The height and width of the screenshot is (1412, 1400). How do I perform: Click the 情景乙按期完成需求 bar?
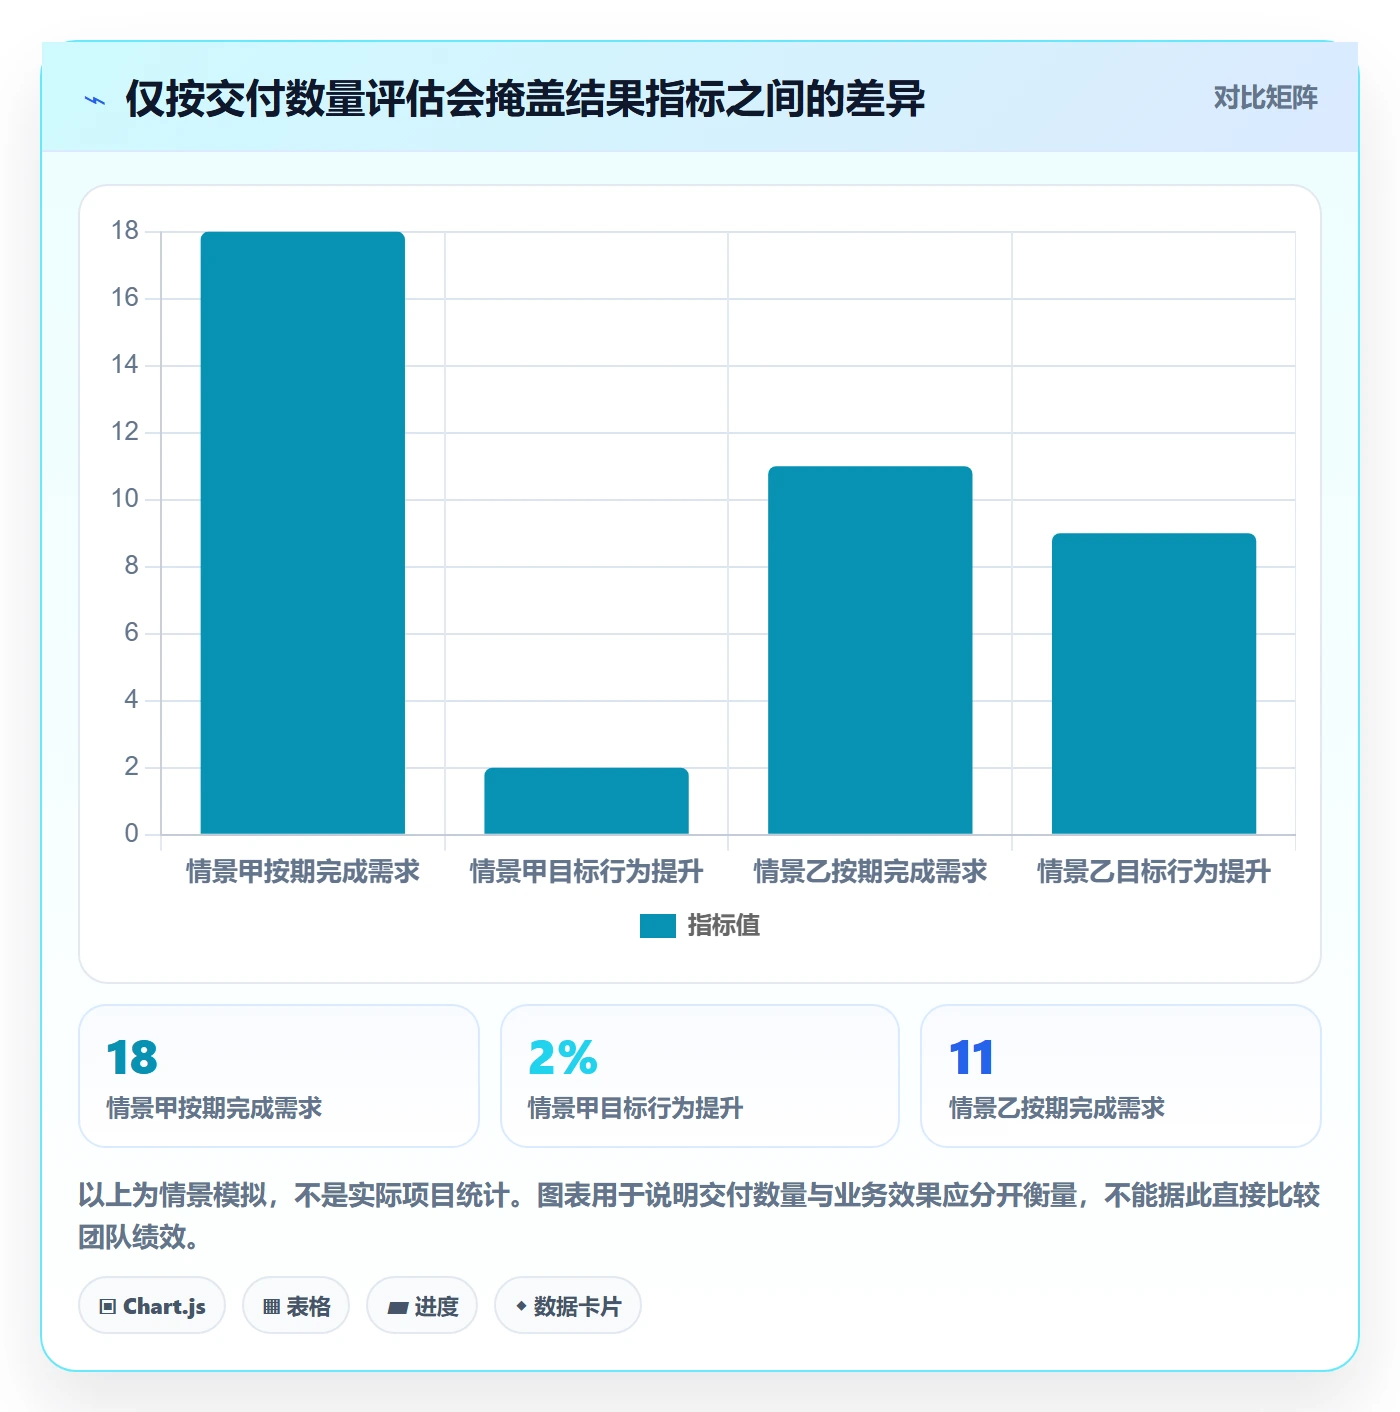(x=870, y=650)
